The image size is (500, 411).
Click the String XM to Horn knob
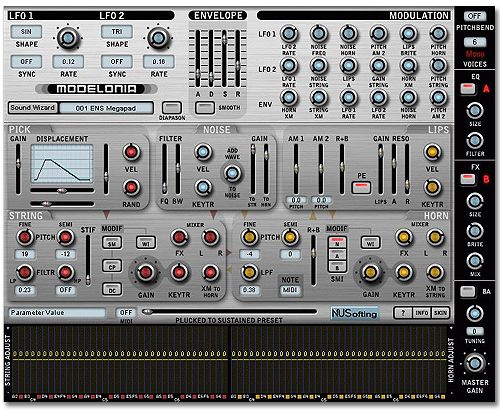pos(210,272)
